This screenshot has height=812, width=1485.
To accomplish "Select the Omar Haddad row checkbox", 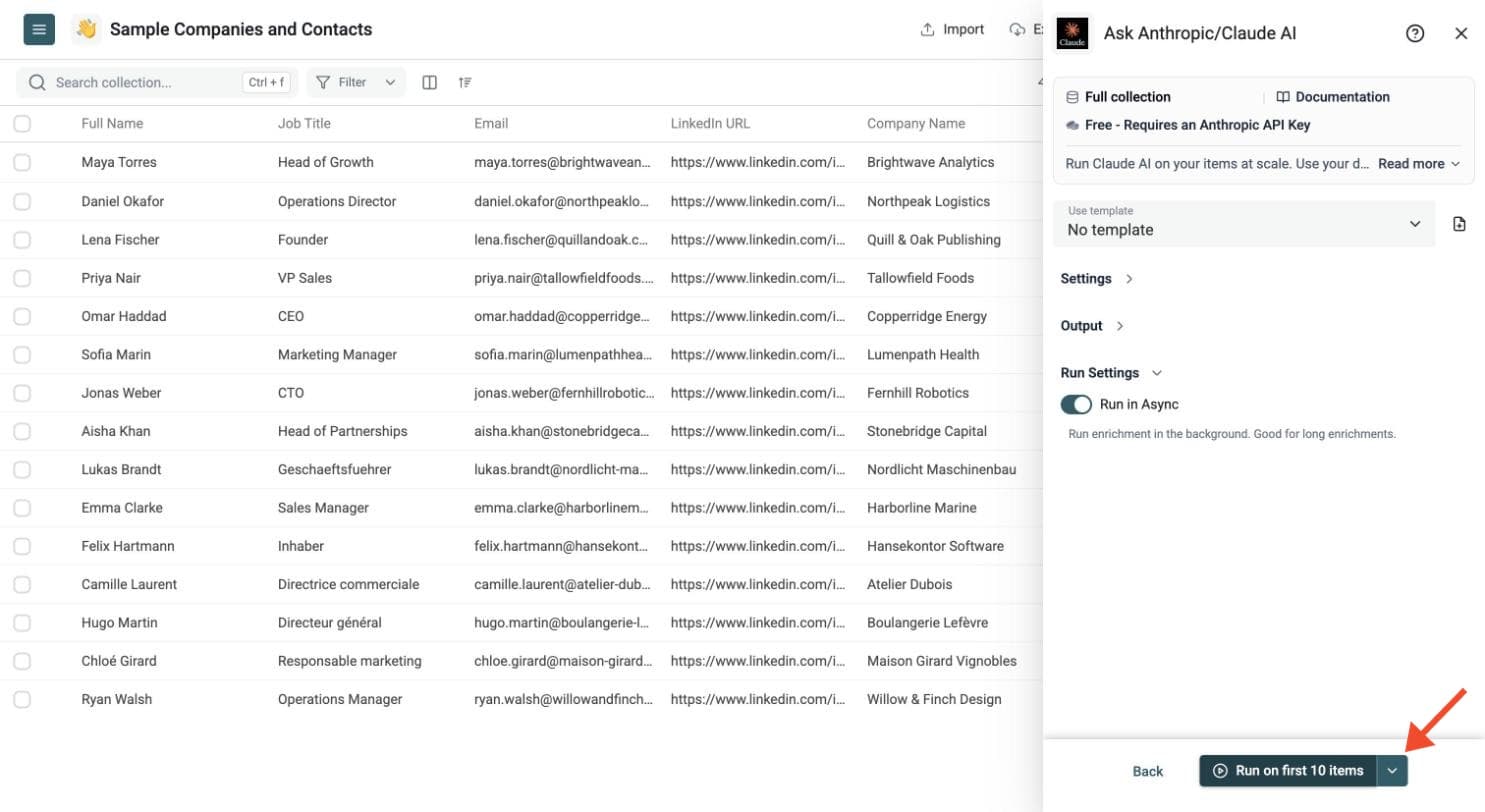I will tap(22, 316).
